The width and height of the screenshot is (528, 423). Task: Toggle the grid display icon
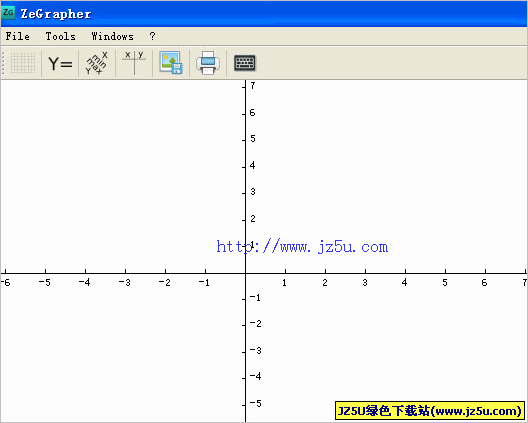(23, 63)
